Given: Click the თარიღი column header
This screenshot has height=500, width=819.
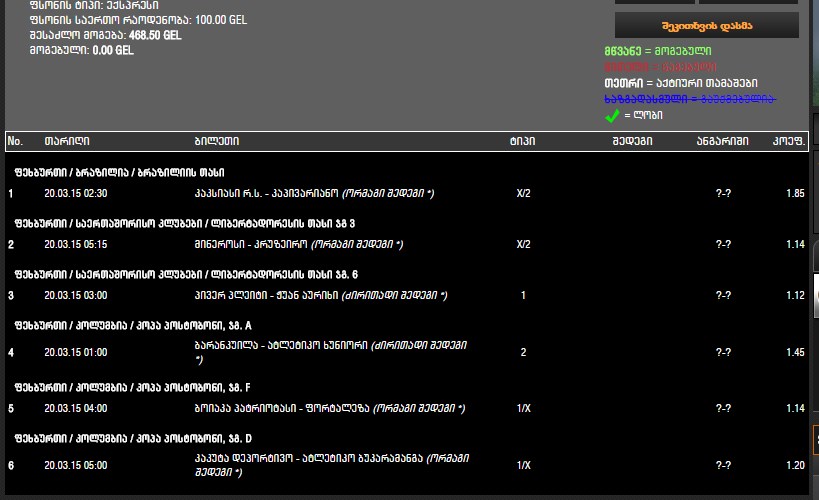Looking at the screenshot, I should tap(67, 141).
